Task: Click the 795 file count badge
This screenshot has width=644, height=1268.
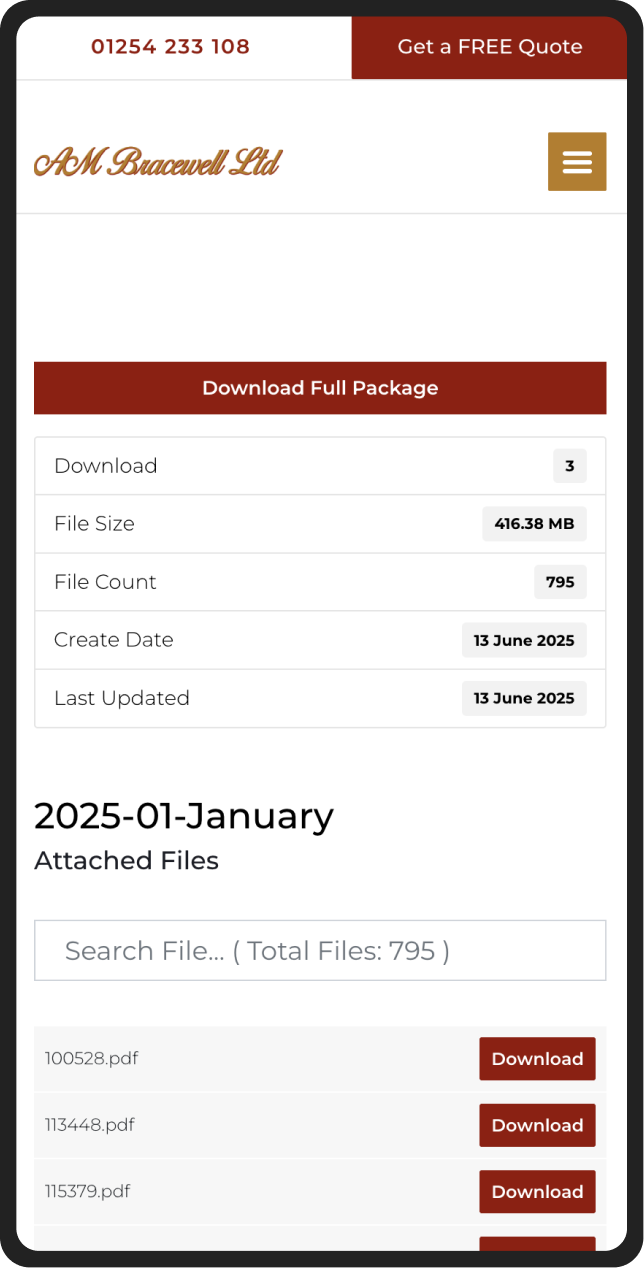Action: pyautogui.click(x=560, y=582)
